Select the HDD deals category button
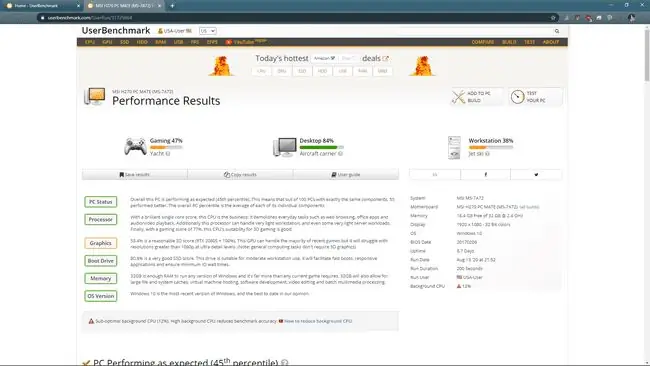 [322, 71]
